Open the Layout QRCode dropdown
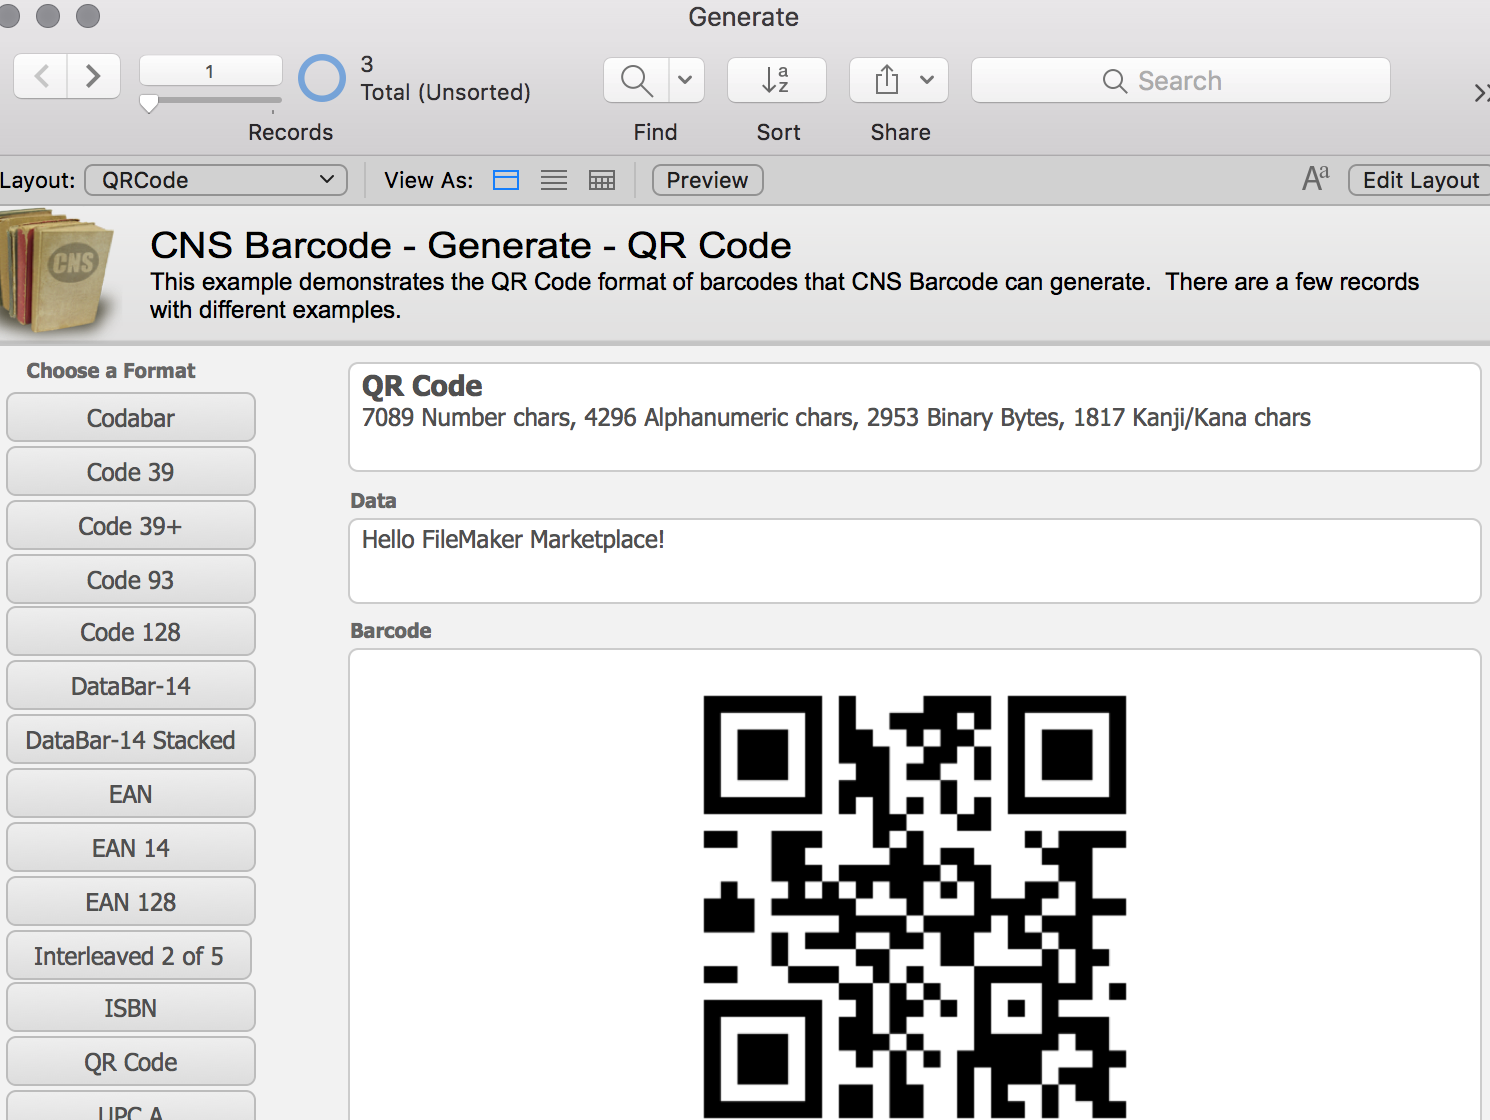Viewport: 1490px width, 1120px height. (216, 180)
